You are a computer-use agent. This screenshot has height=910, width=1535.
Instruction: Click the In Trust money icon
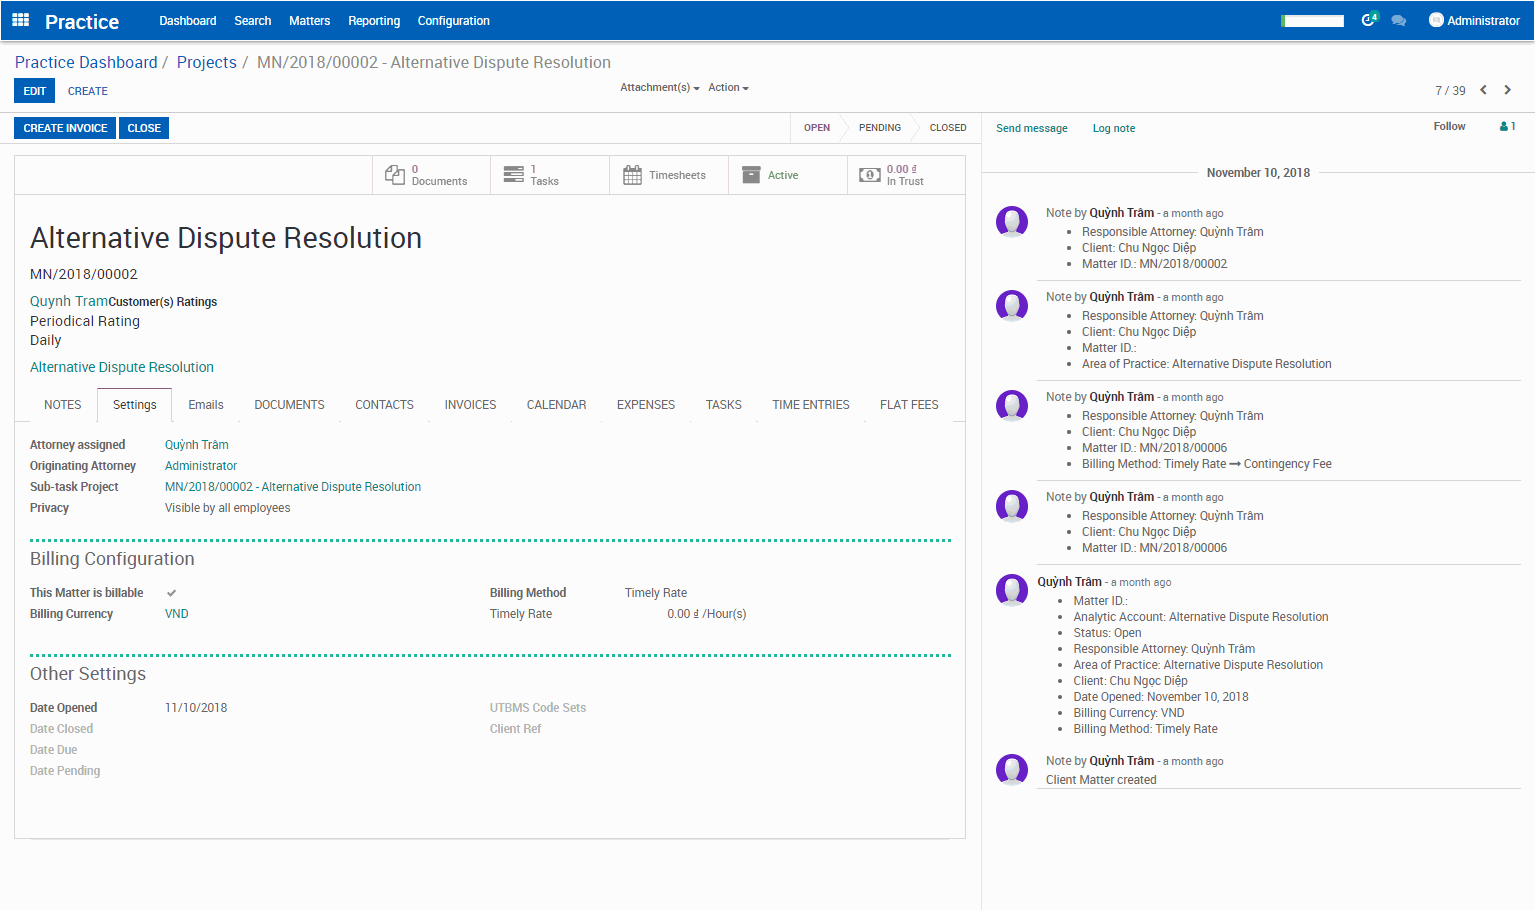pos(870,175)
